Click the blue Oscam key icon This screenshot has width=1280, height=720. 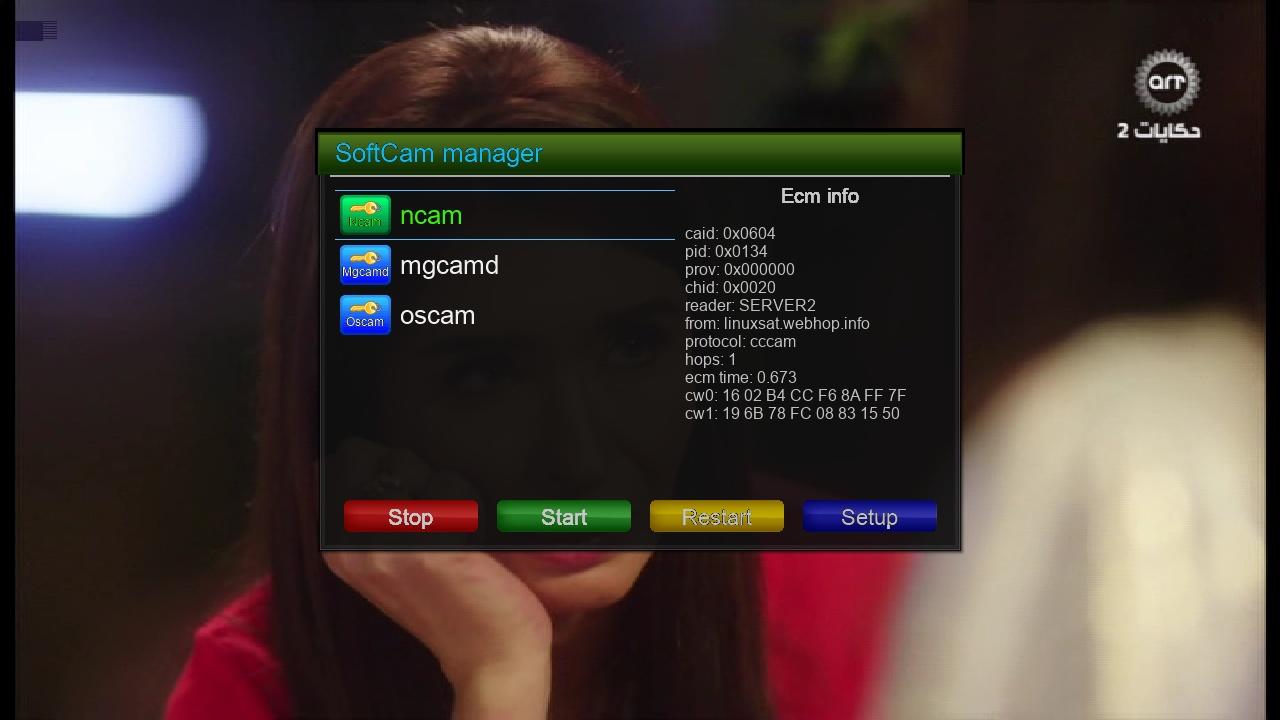(365, 315)
